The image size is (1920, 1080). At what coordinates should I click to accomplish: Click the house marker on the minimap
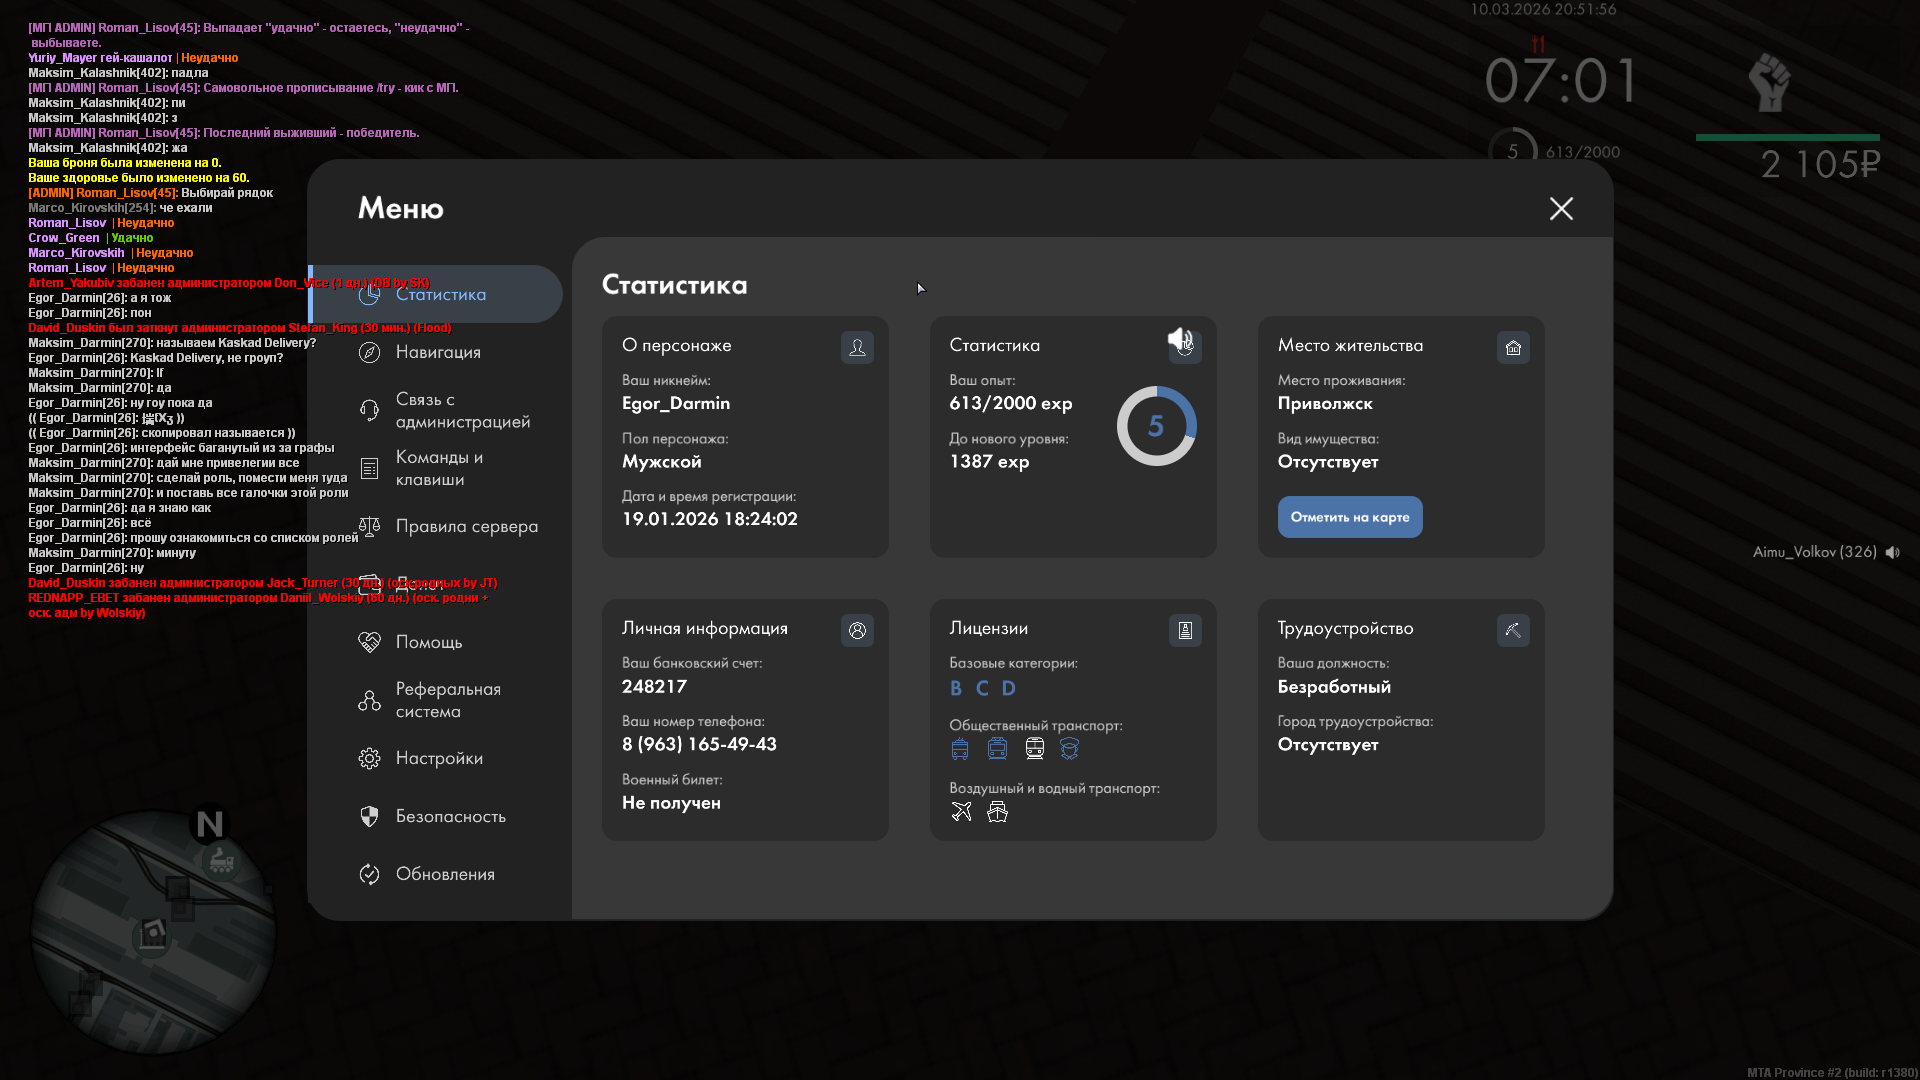152,935
